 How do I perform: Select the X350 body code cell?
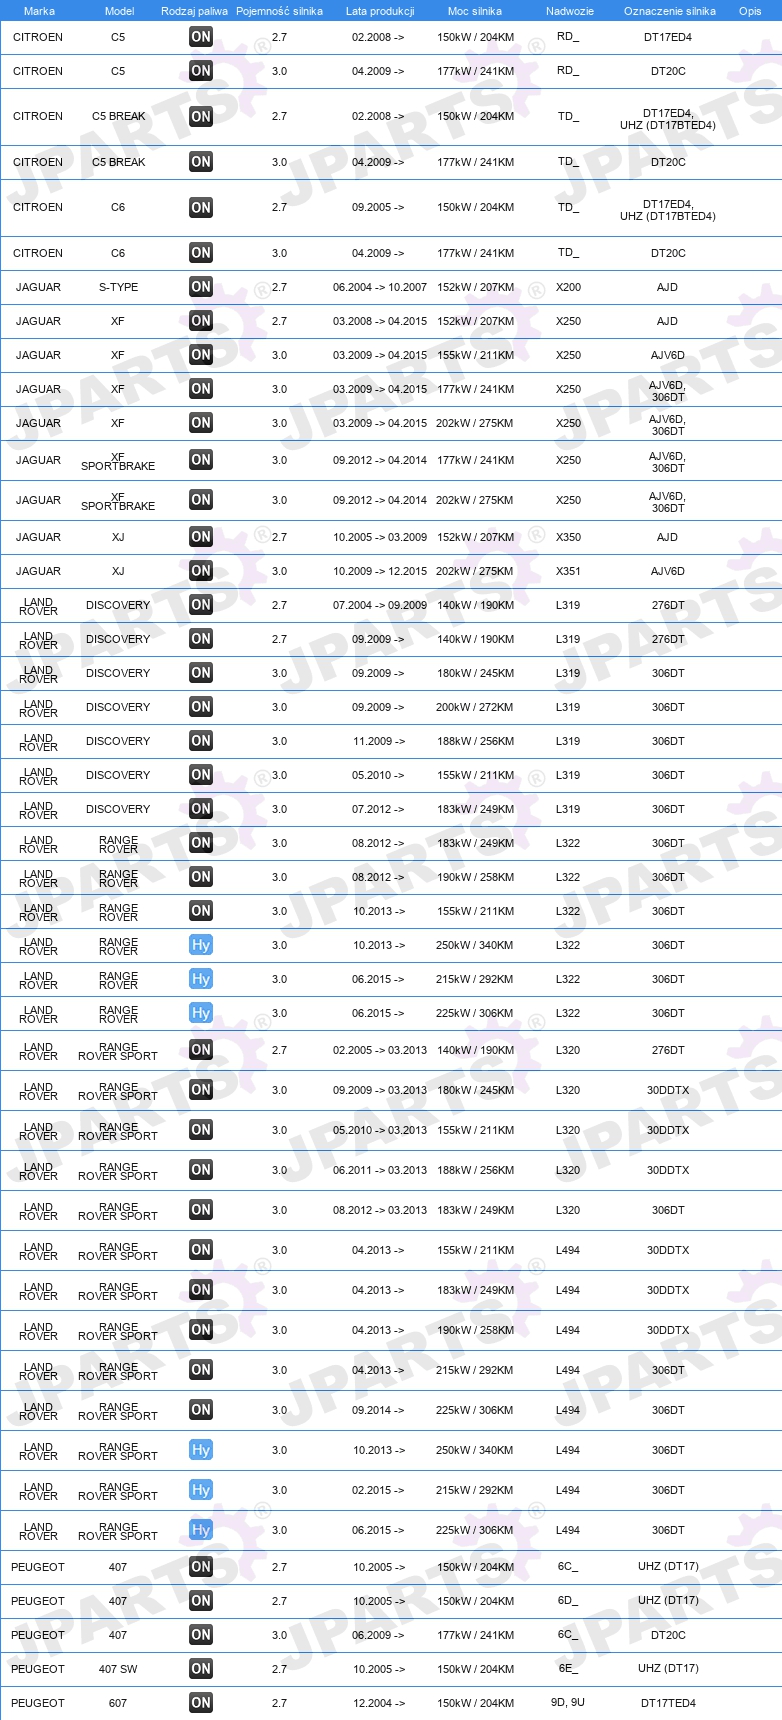click(568, 537)
